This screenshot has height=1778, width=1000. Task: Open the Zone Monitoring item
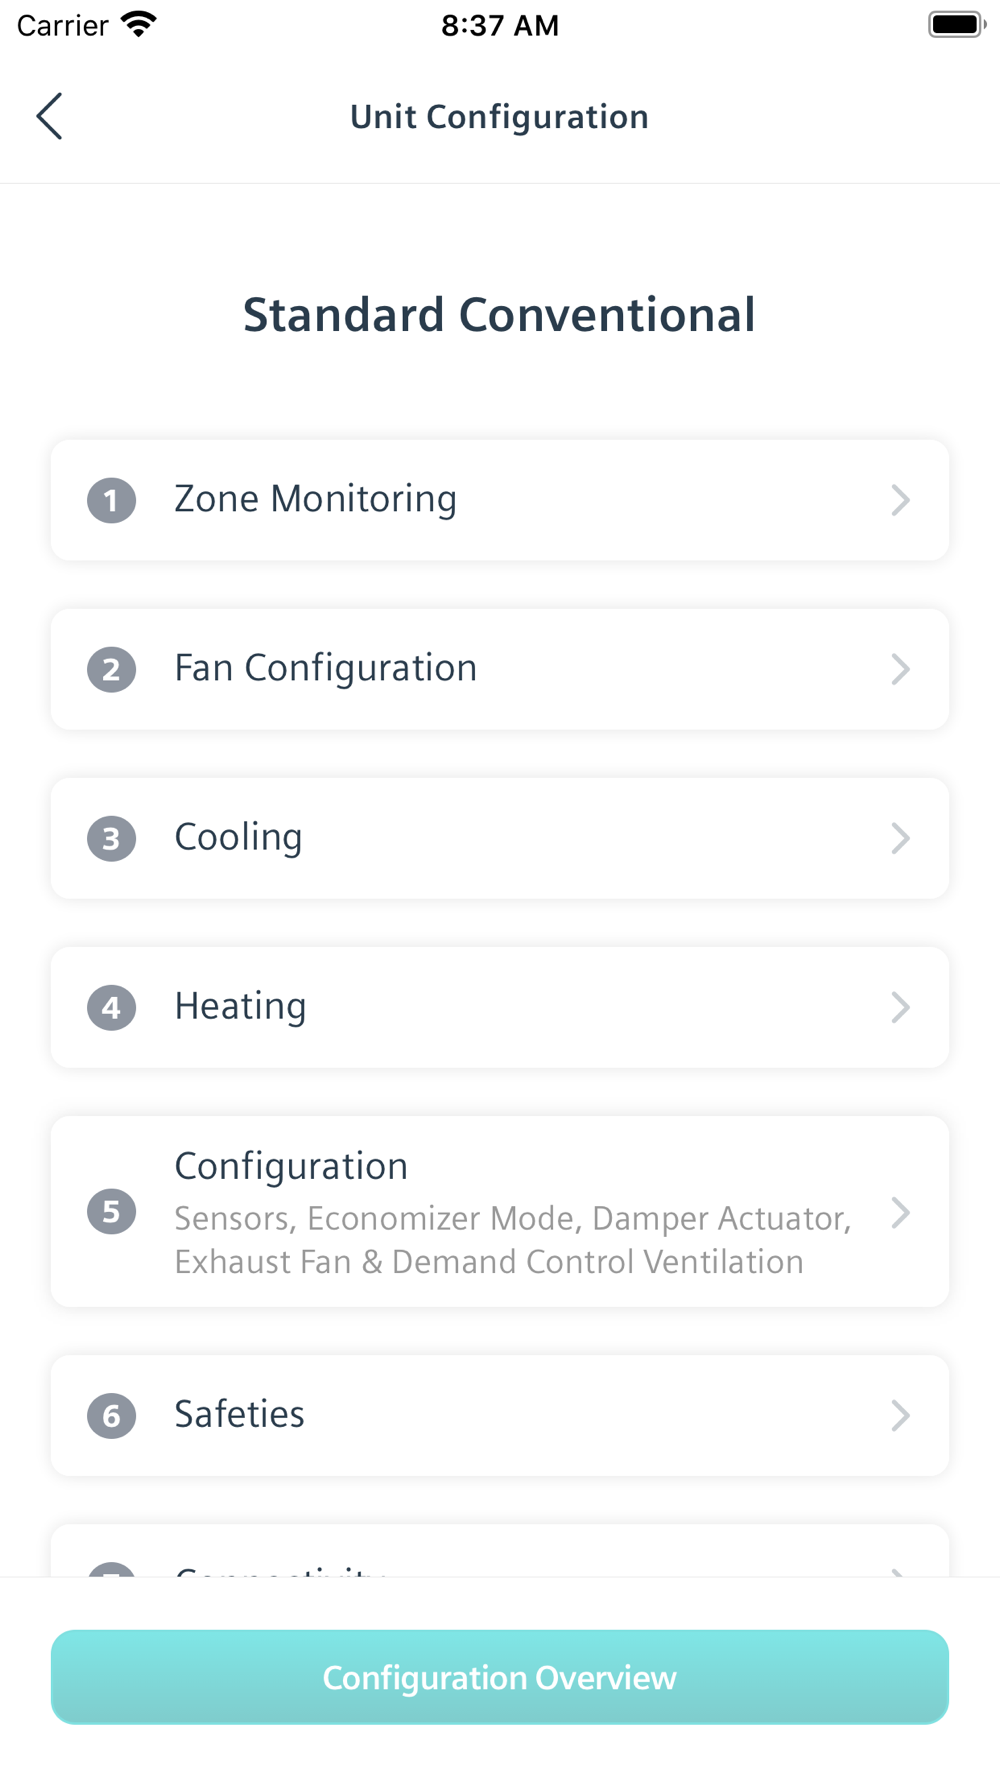tap(500, 500)
